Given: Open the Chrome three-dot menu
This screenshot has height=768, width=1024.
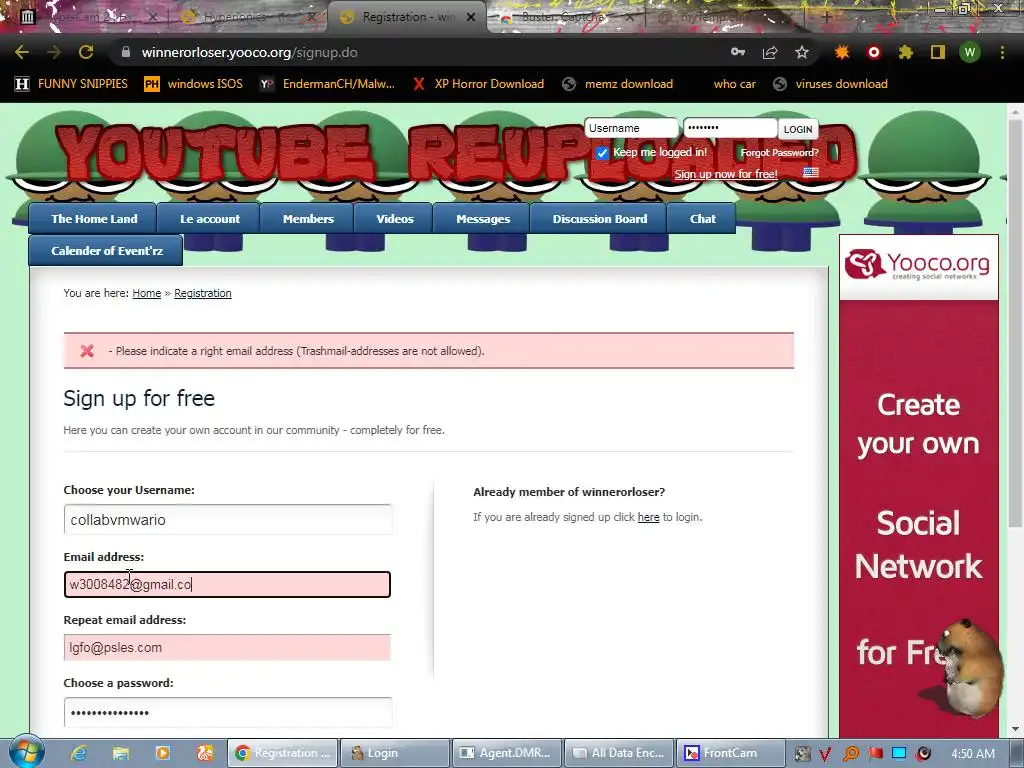Looking at the screenshot, I should (x=1002, y=52).
